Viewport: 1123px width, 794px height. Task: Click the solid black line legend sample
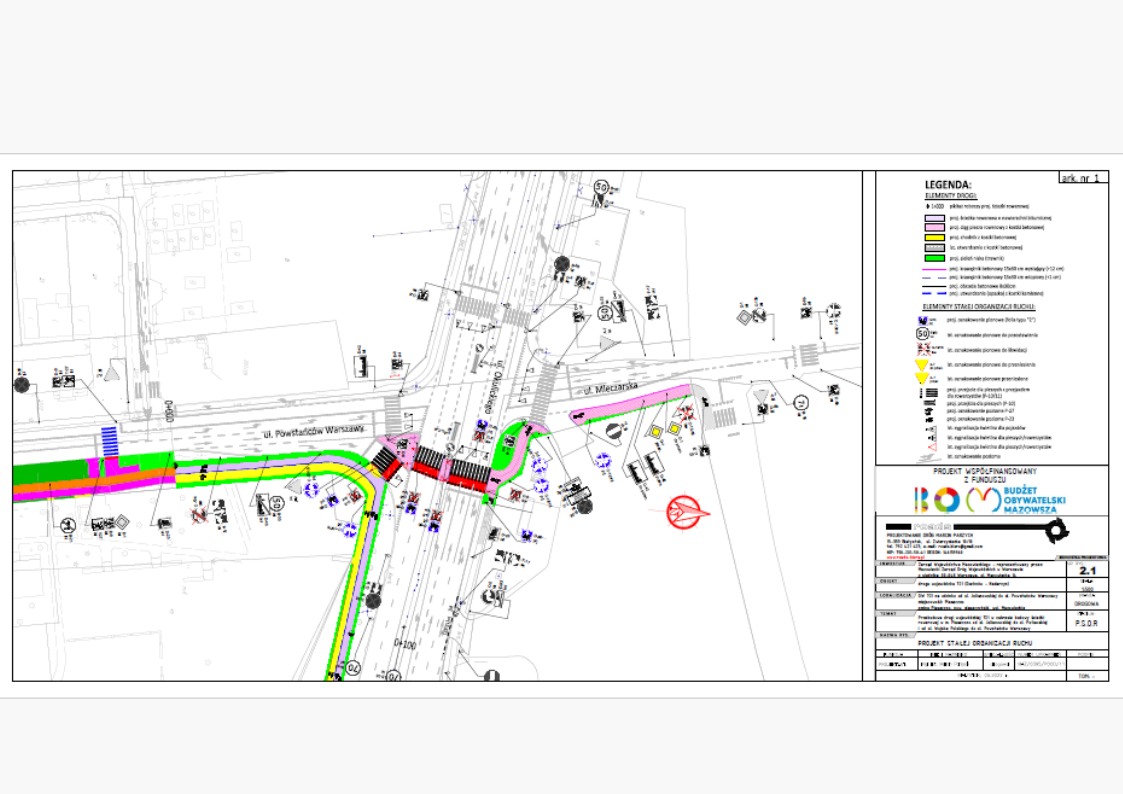point(935,286)
